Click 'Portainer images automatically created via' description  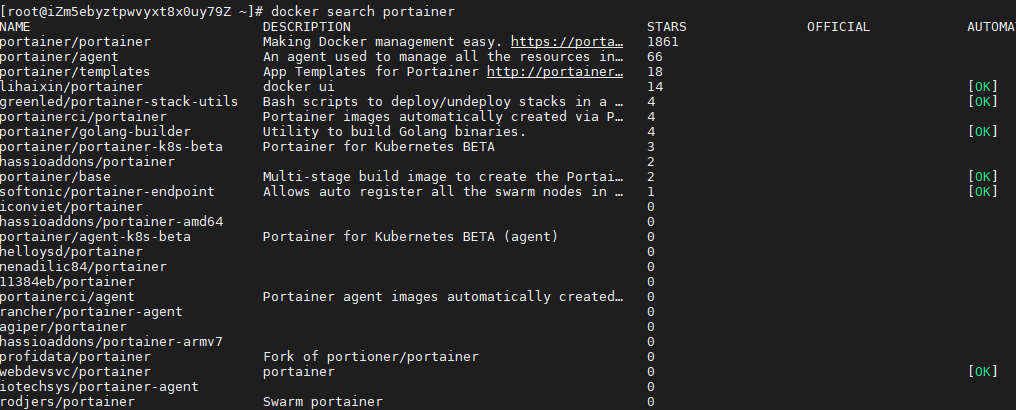coord(443,117)
